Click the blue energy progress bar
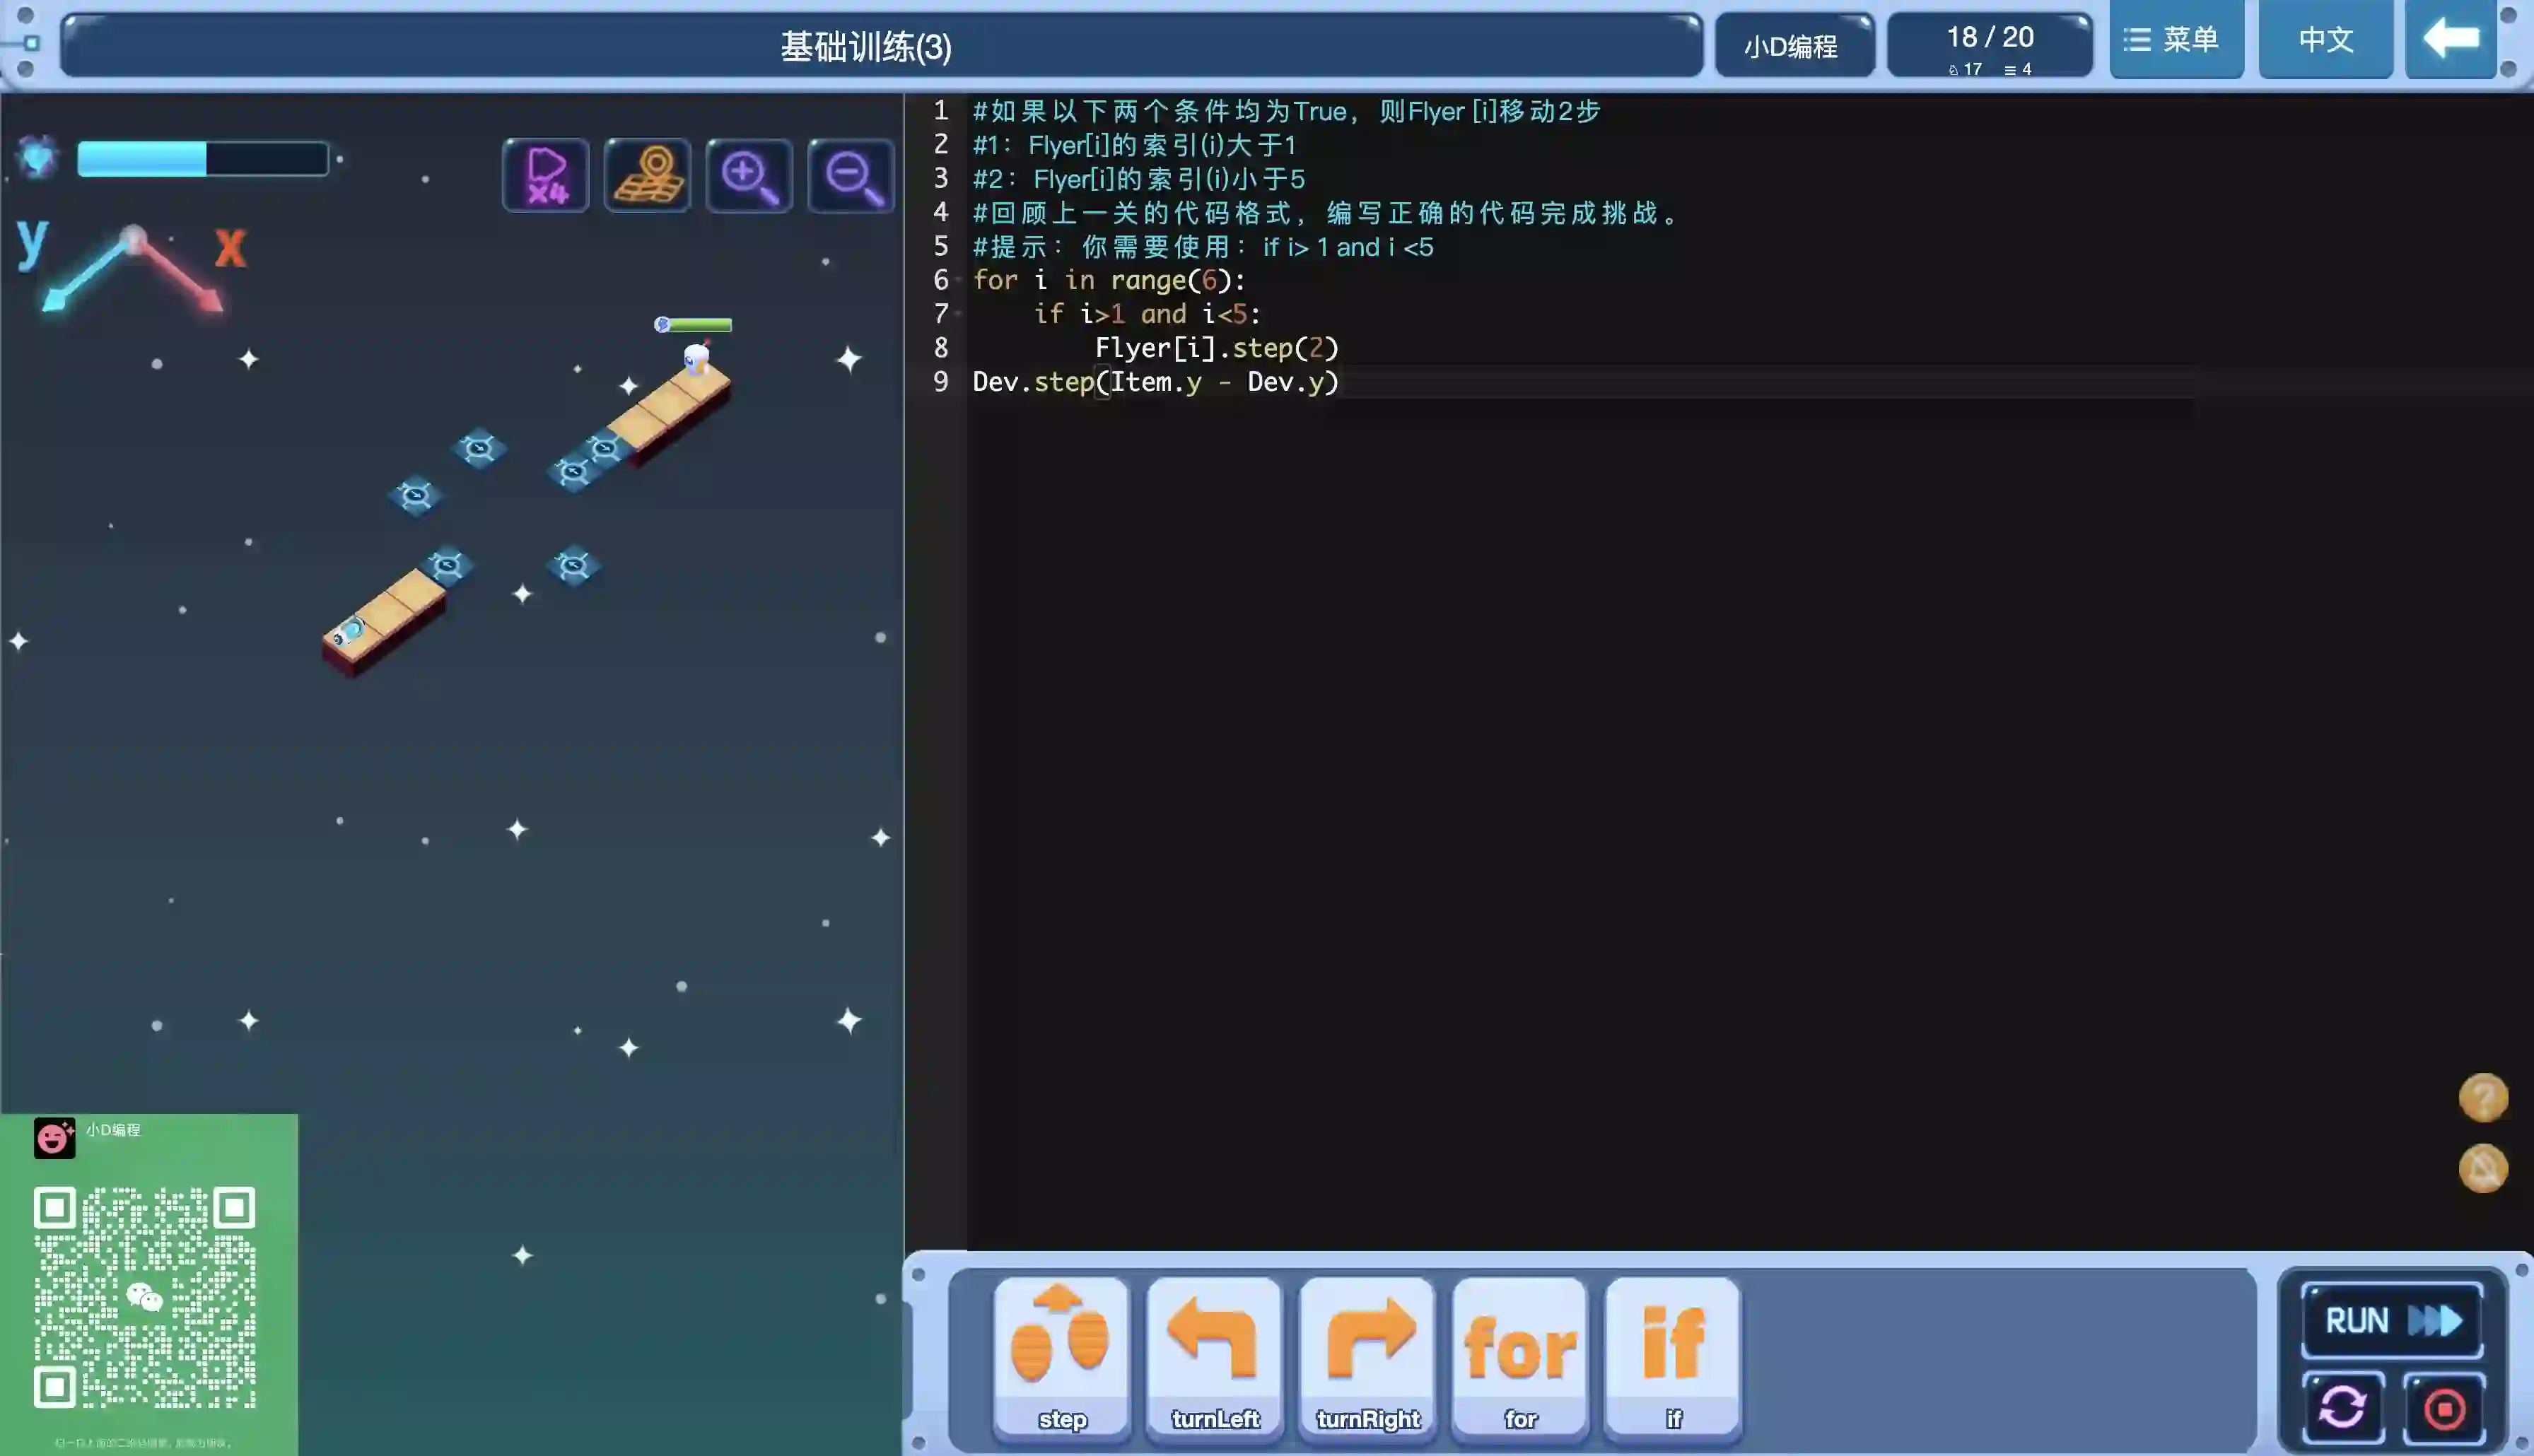Viewport: 2534px width, 1456px height. (203, 159)
